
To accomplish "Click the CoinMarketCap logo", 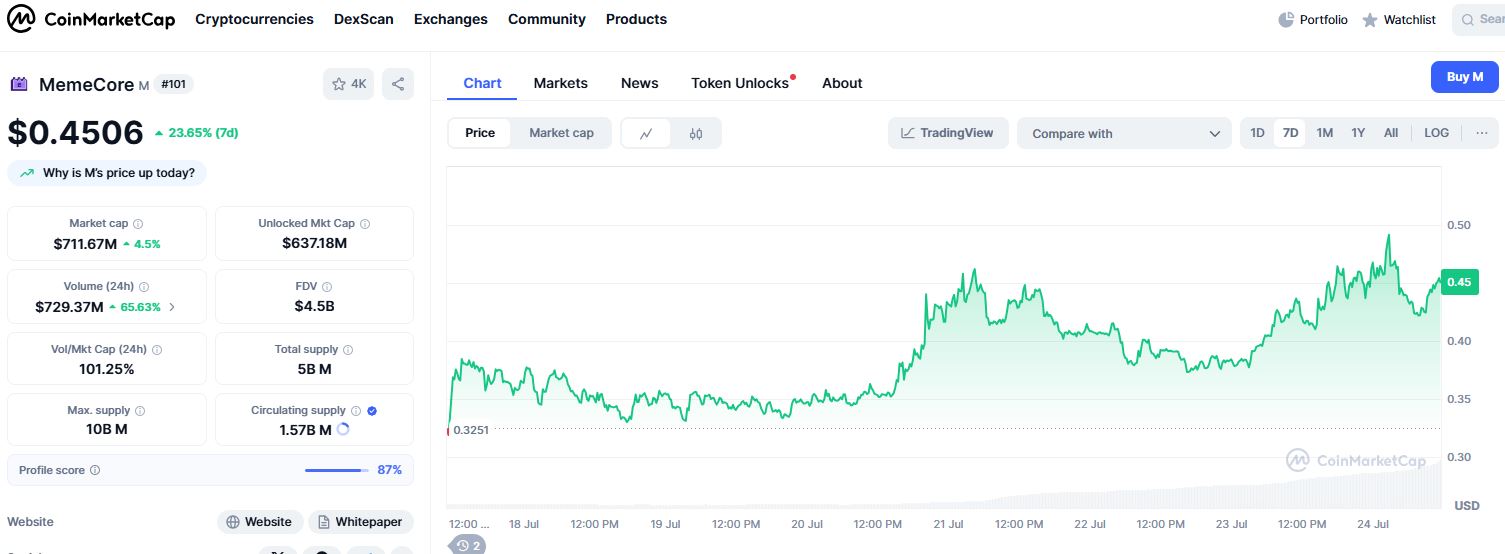I will coord(91,19).
